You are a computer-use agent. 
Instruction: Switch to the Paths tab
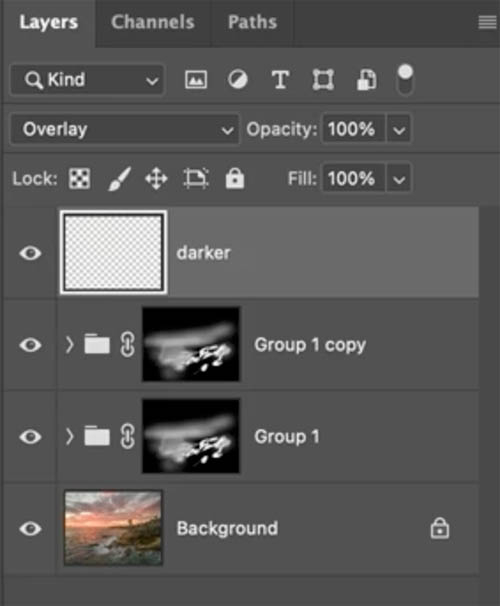click(252, 22)
